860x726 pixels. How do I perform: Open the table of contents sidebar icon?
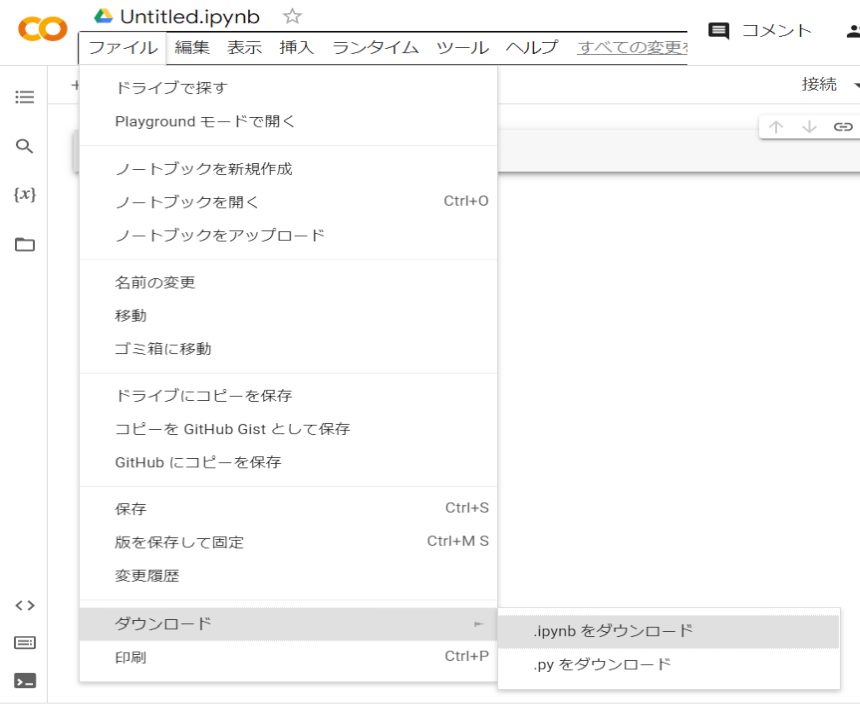pos(25,97)
